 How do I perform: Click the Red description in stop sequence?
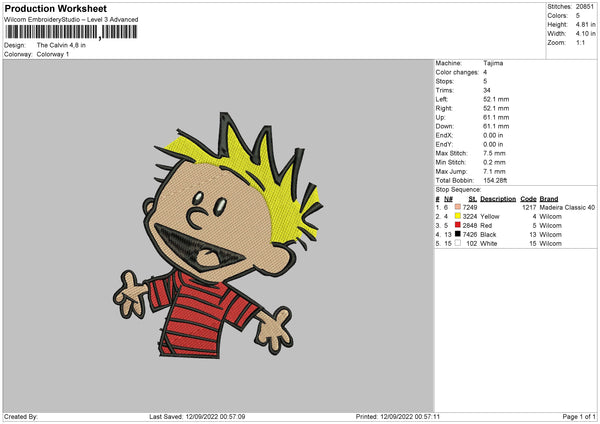point(486,226)
